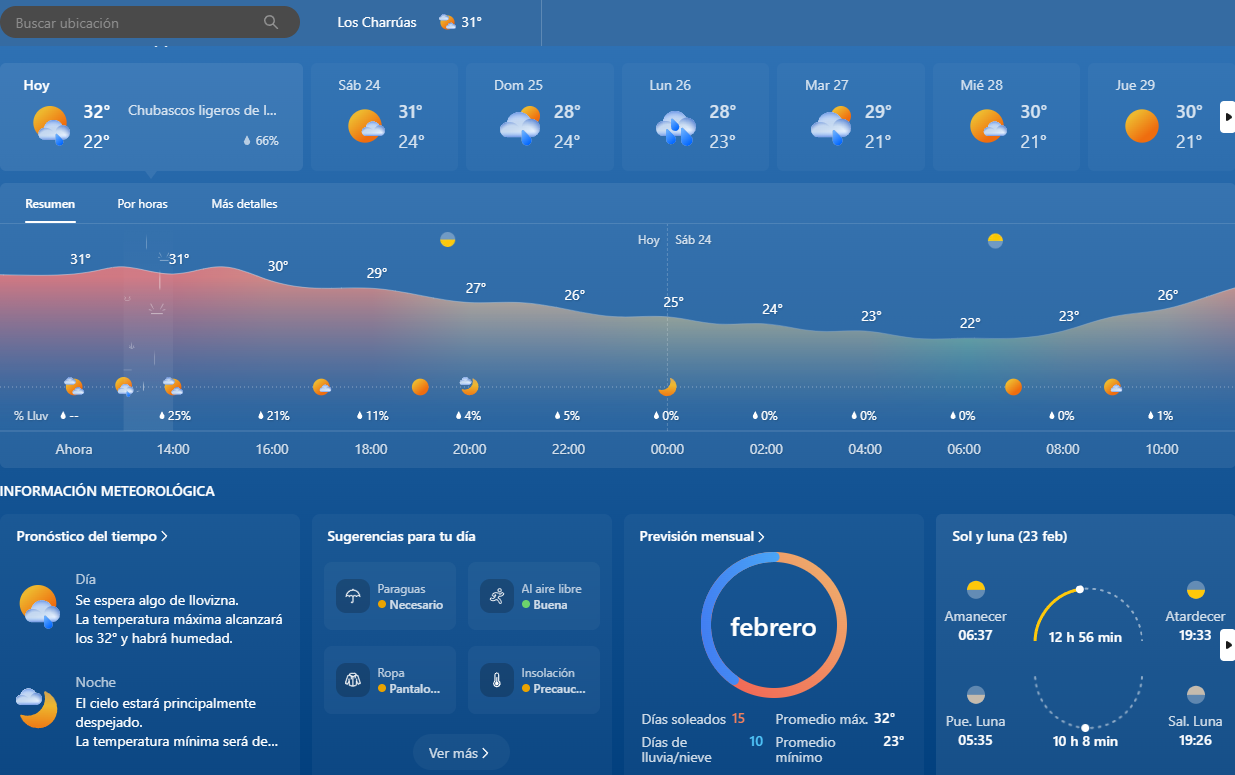This screenshot has height=775, width=1235.
Task: Expand Sol y luna card with arrow
Action: pyautogui.click(x=1227, y=647)
